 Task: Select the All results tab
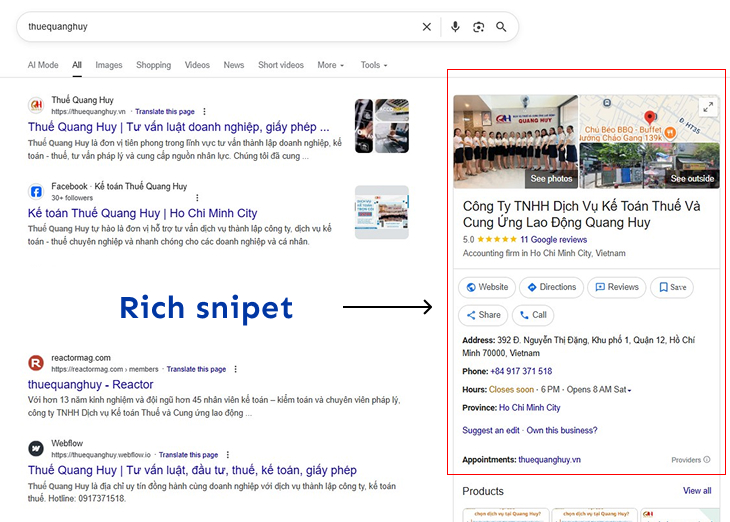point(77,65)
